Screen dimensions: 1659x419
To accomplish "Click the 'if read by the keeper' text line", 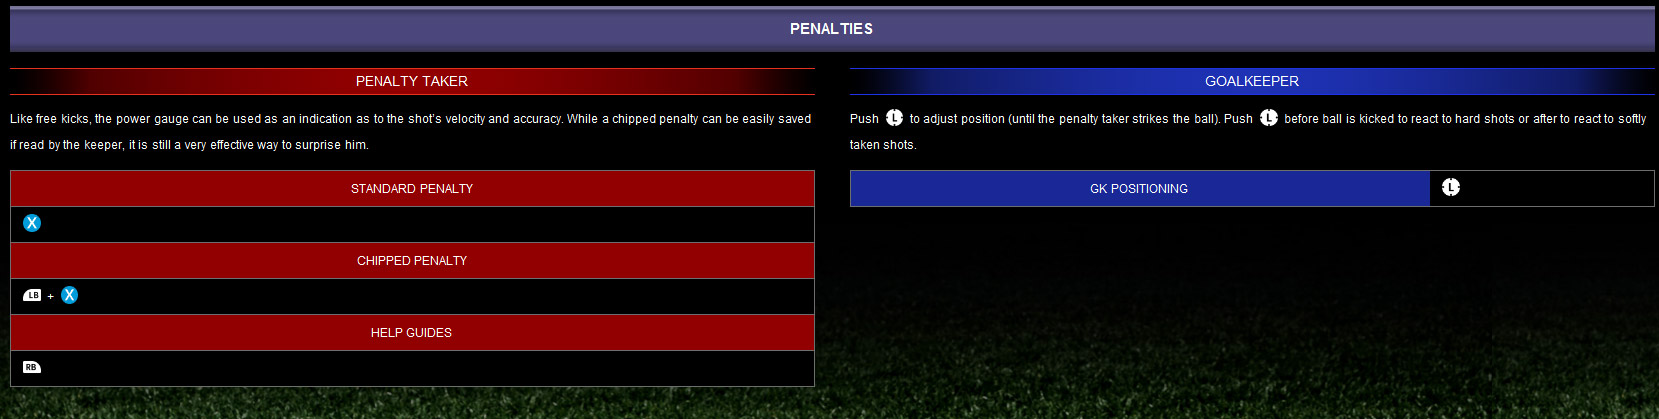I will (189, 145).
